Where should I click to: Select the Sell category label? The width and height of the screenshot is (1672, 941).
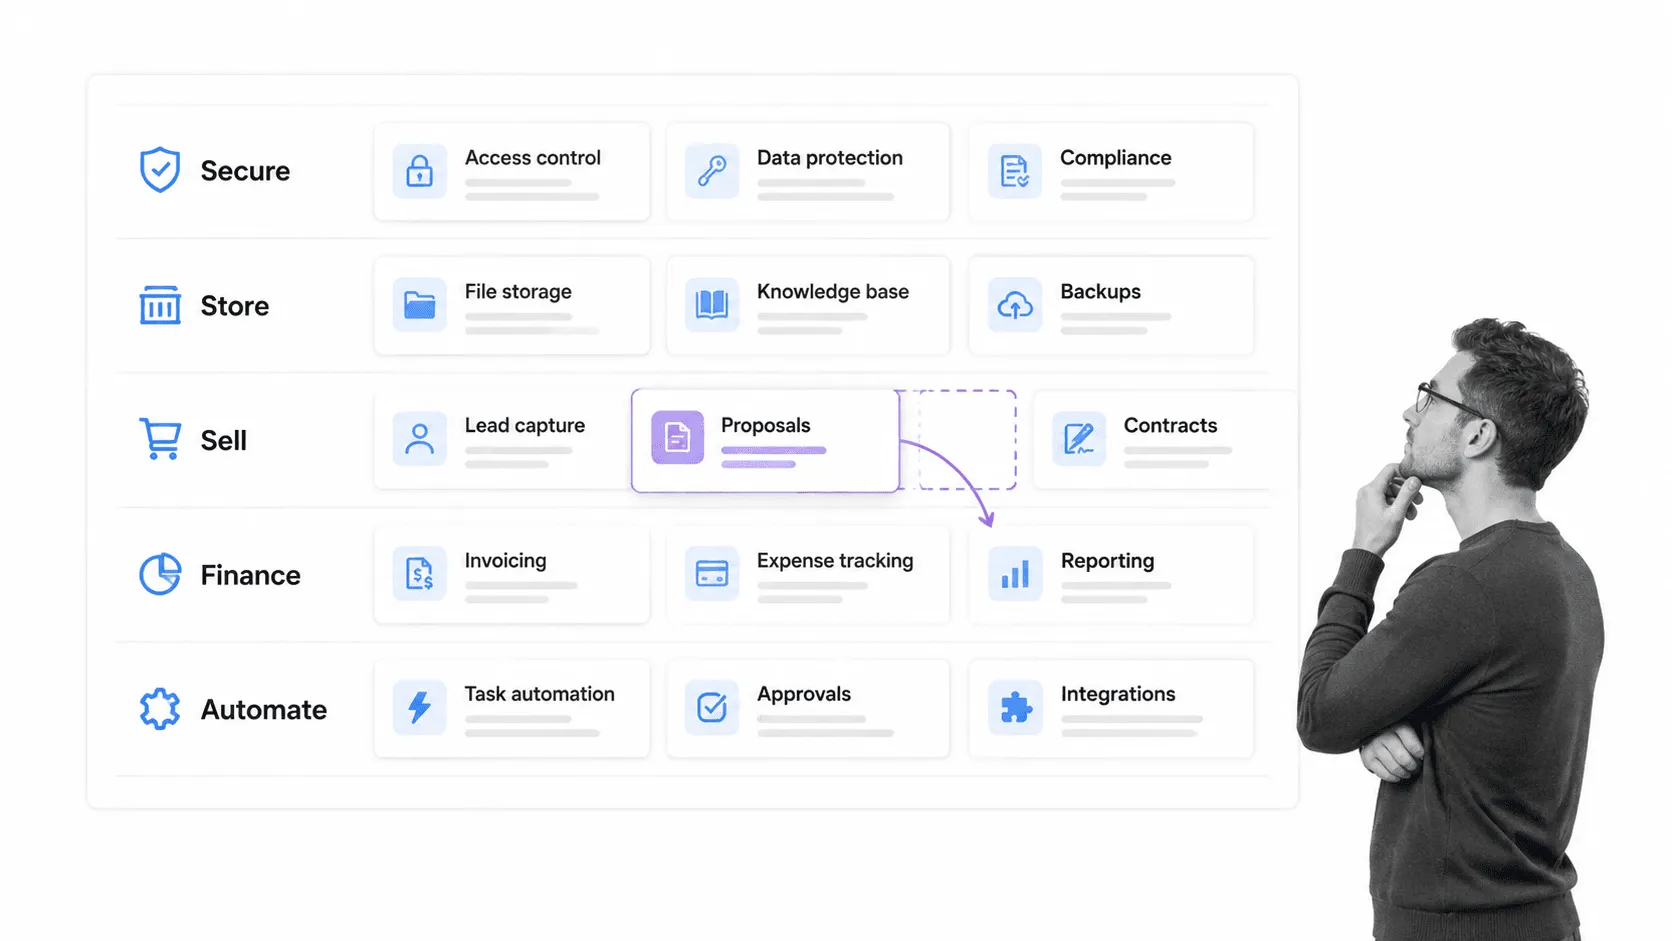click(223, 441)
